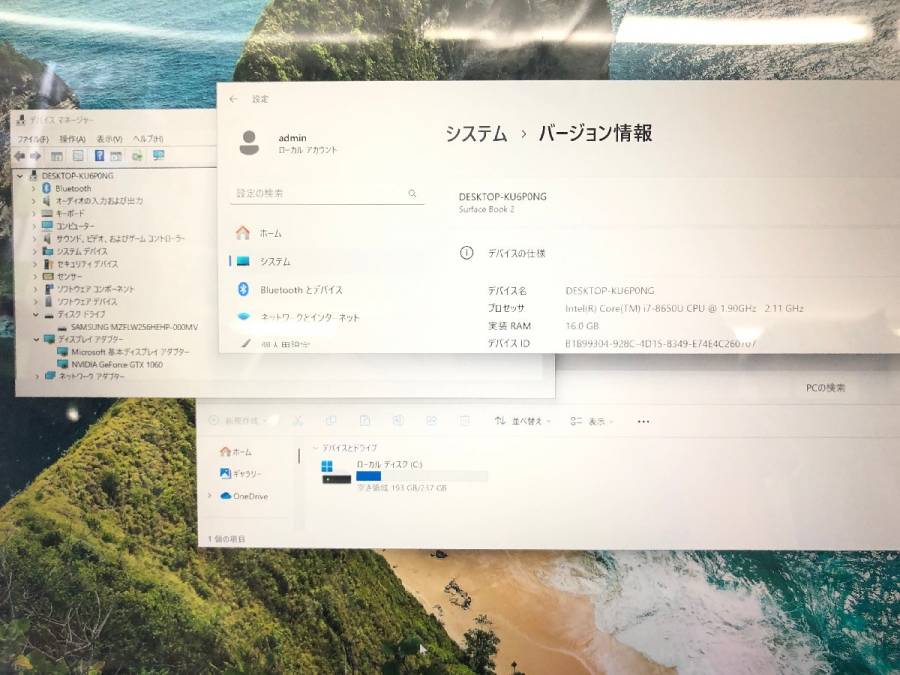Image resolution: width=900 pixels, height=675 pixels.
Task: Click the paste icon in Explorer toolbar
Action: (364, 421)
